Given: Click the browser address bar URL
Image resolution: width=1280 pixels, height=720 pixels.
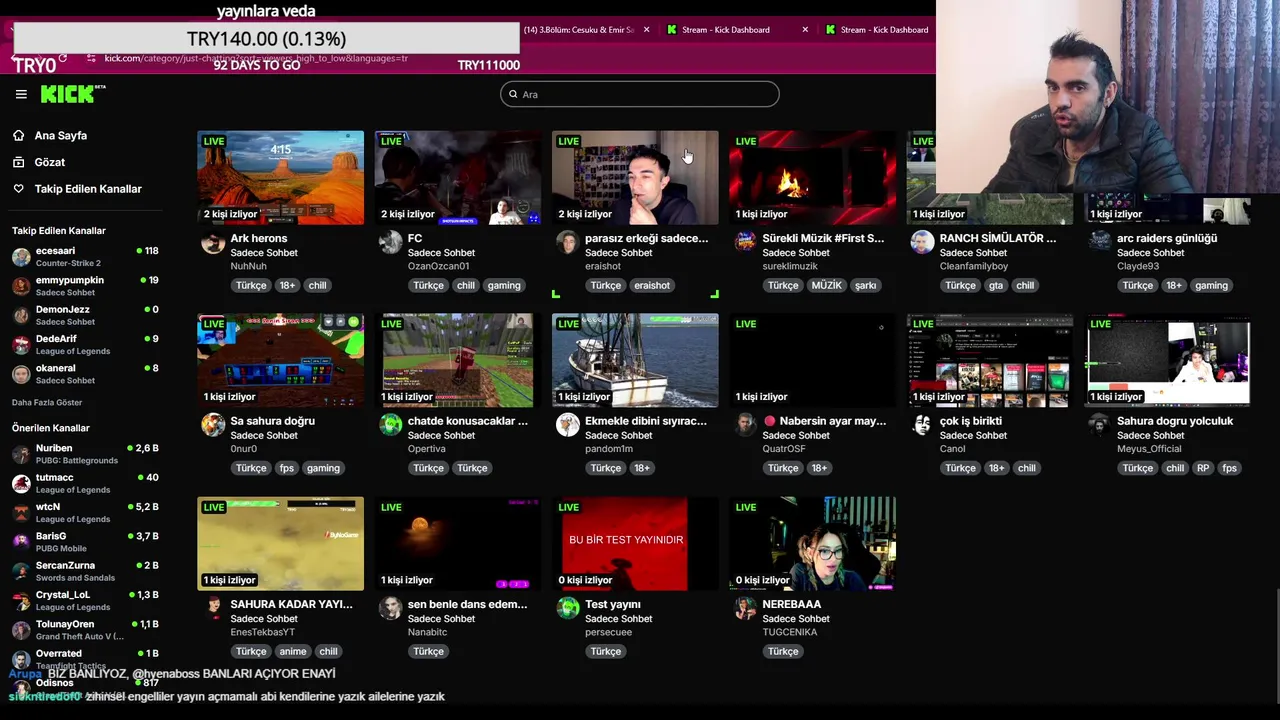Looking at the screenshot, I should click(256, 58).
